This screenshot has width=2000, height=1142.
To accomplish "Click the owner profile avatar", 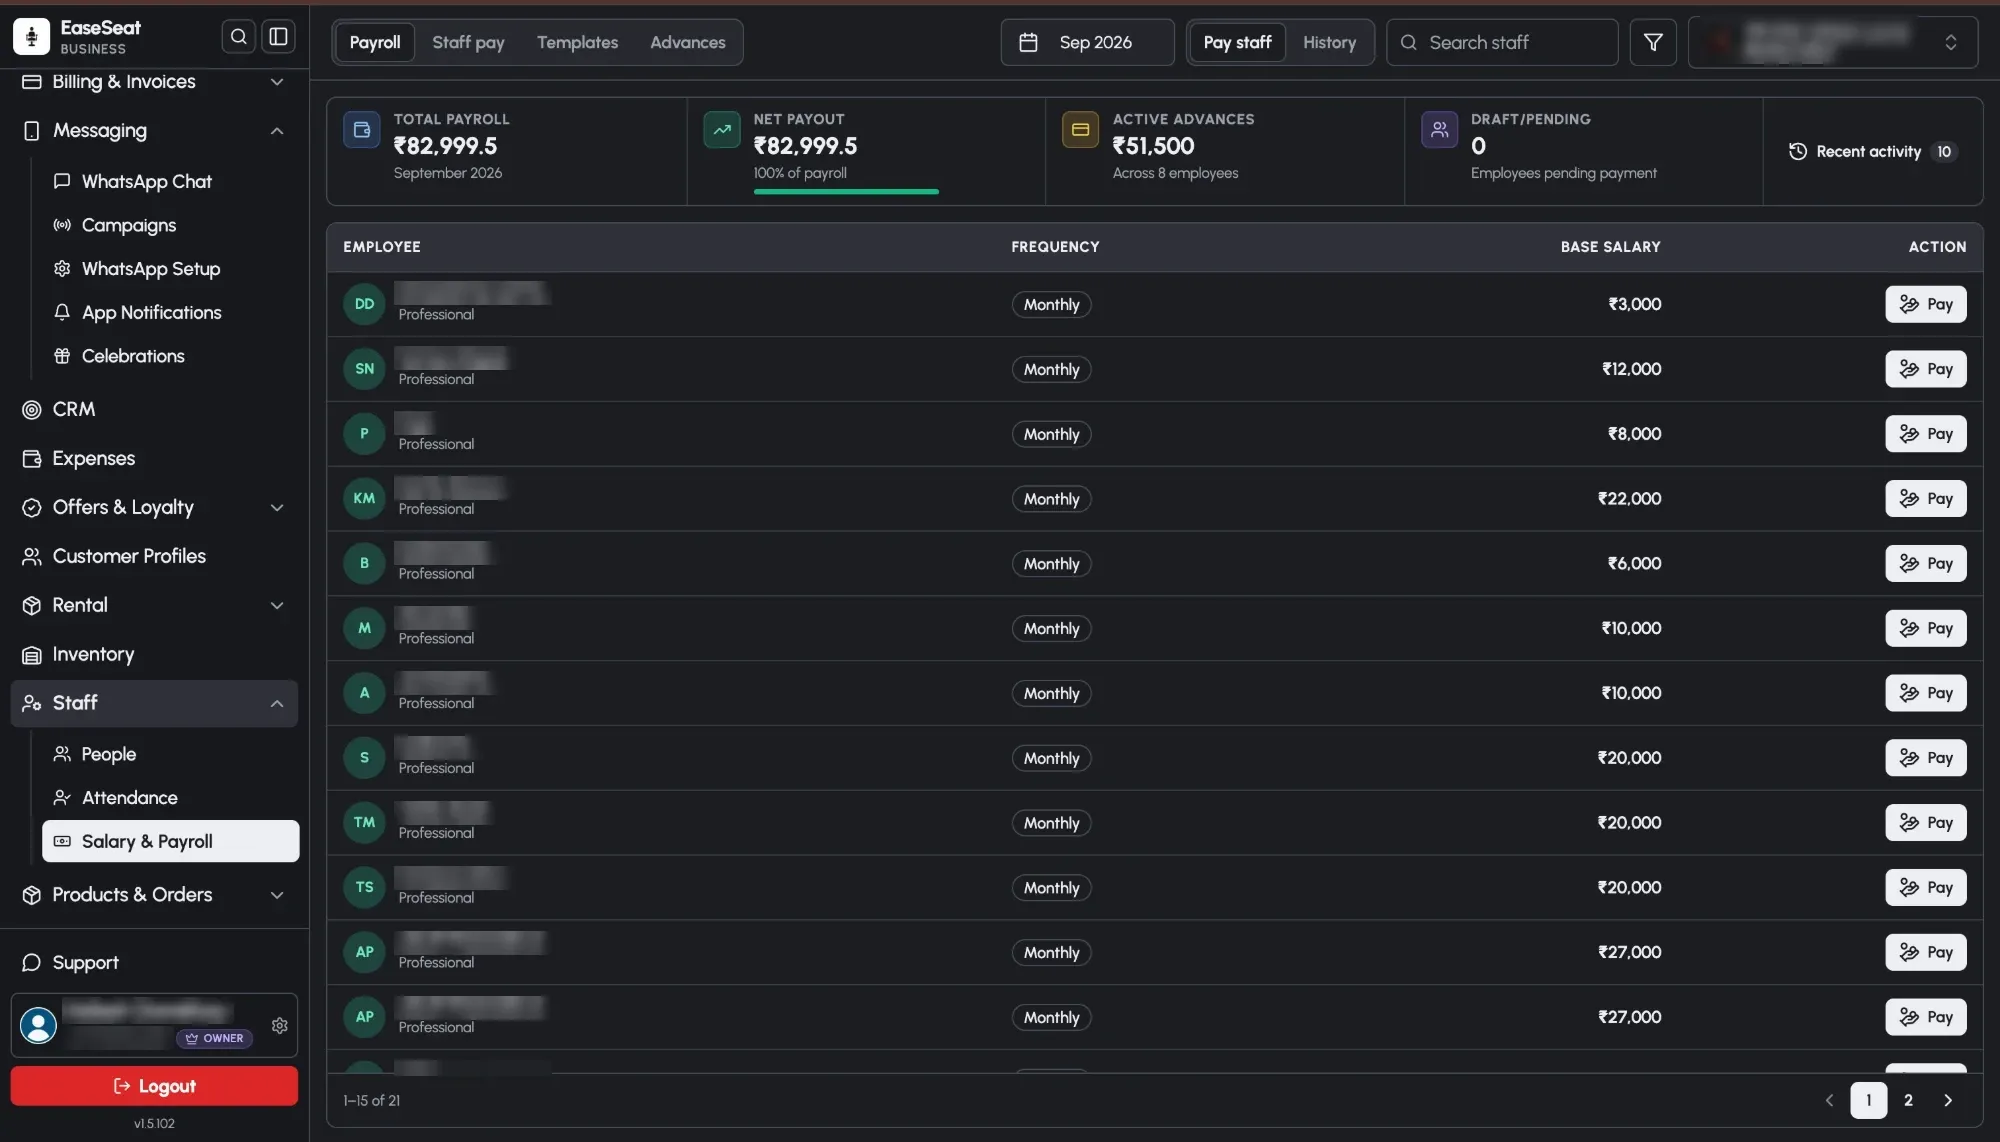I will [x=38, y=1026].
